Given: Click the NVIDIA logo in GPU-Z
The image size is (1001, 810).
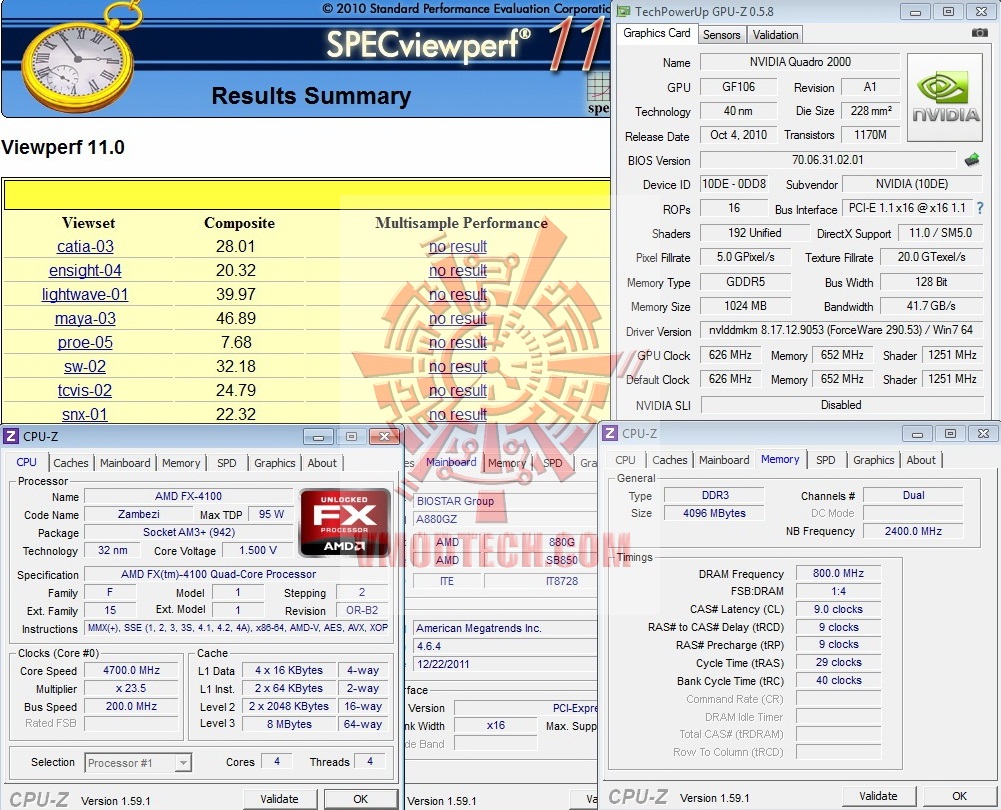Looking at the screenshot, I should click(944, 97).
